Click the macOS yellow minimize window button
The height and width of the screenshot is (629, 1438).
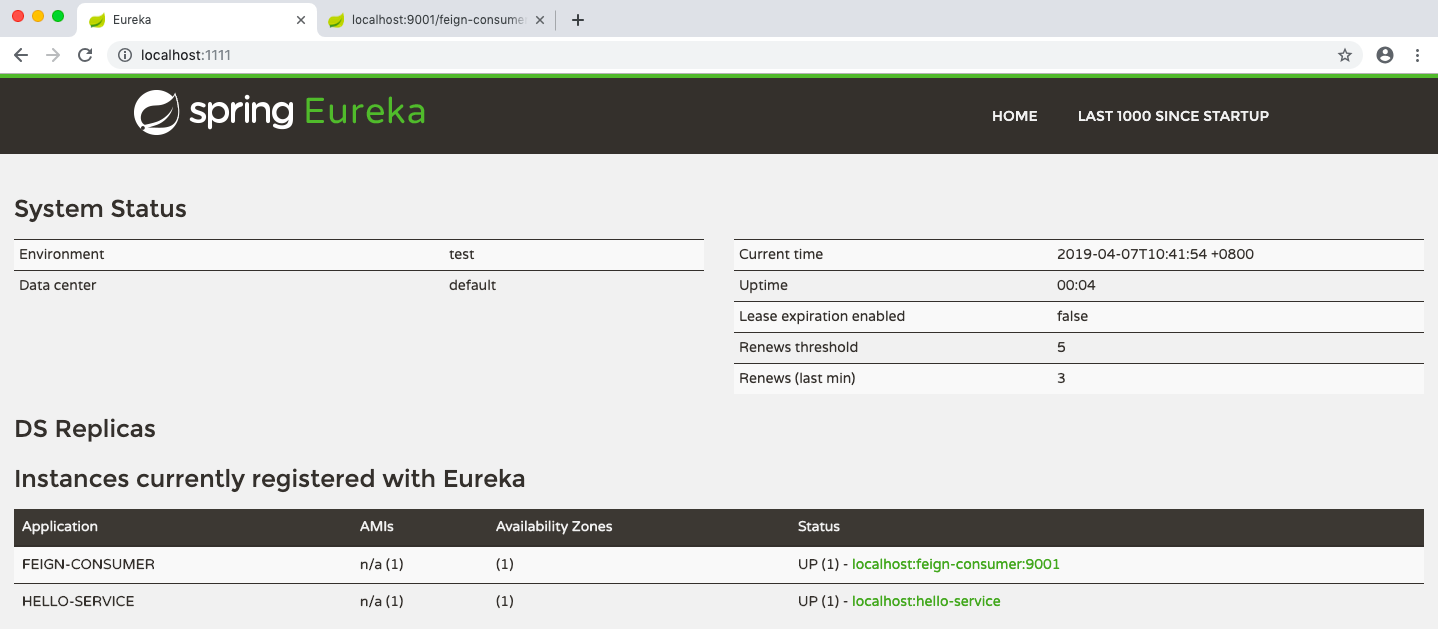38,16
